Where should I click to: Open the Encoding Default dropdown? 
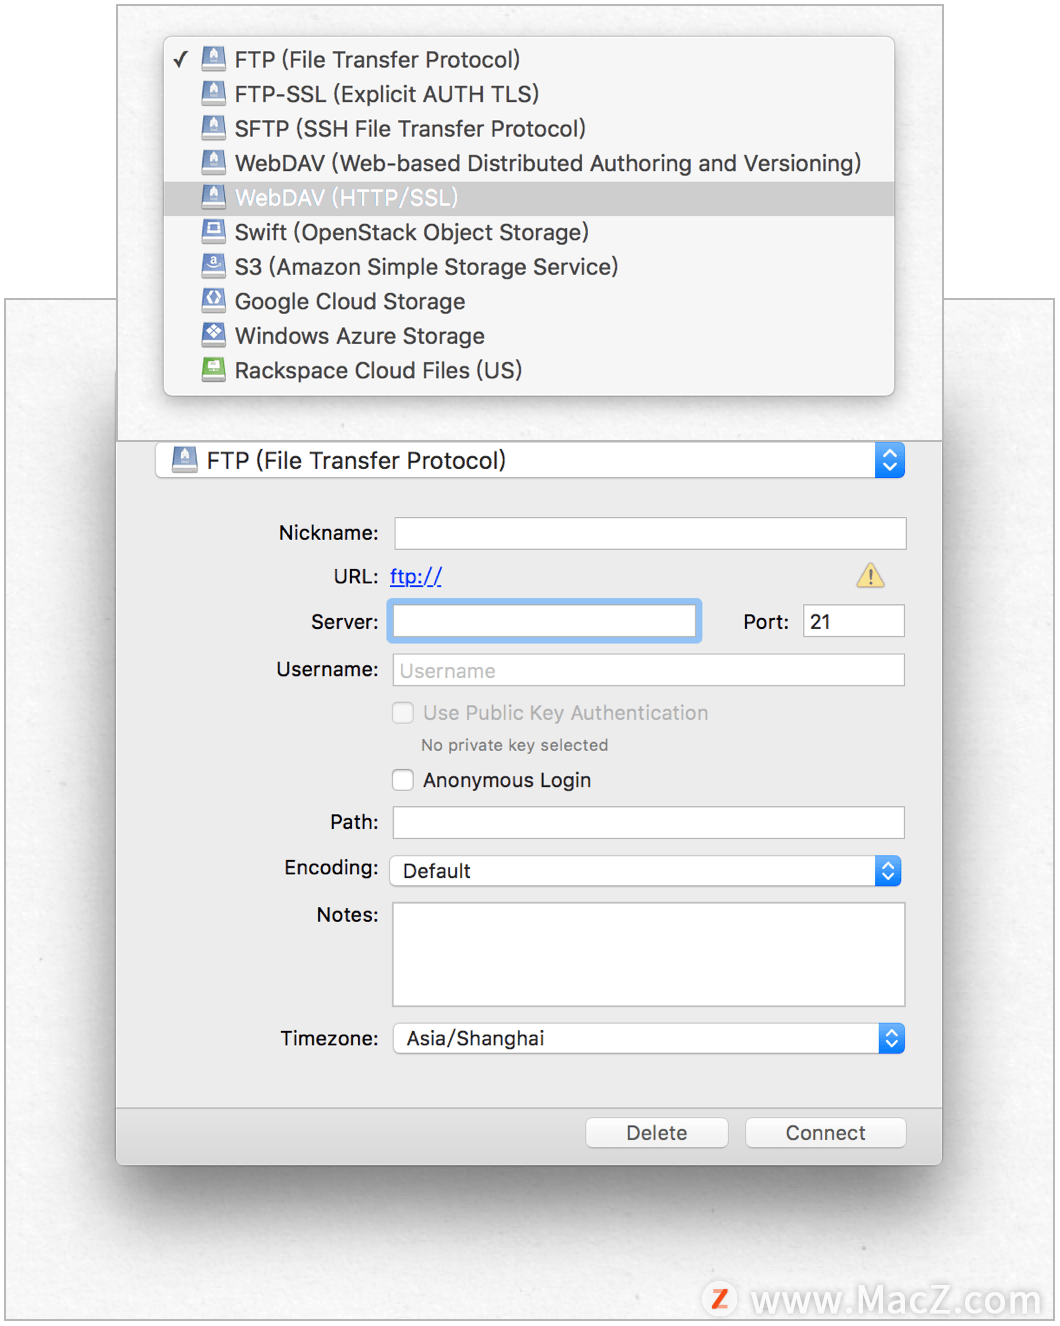[x=646, y=871]
